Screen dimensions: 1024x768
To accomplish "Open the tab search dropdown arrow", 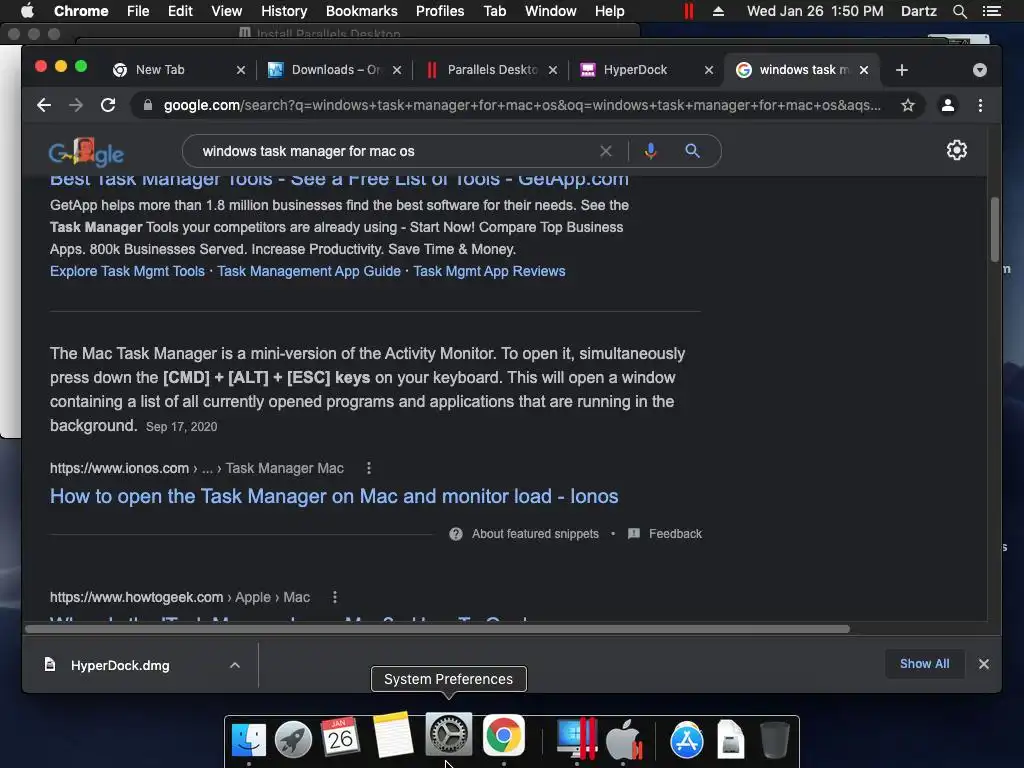I will (980, 70).
